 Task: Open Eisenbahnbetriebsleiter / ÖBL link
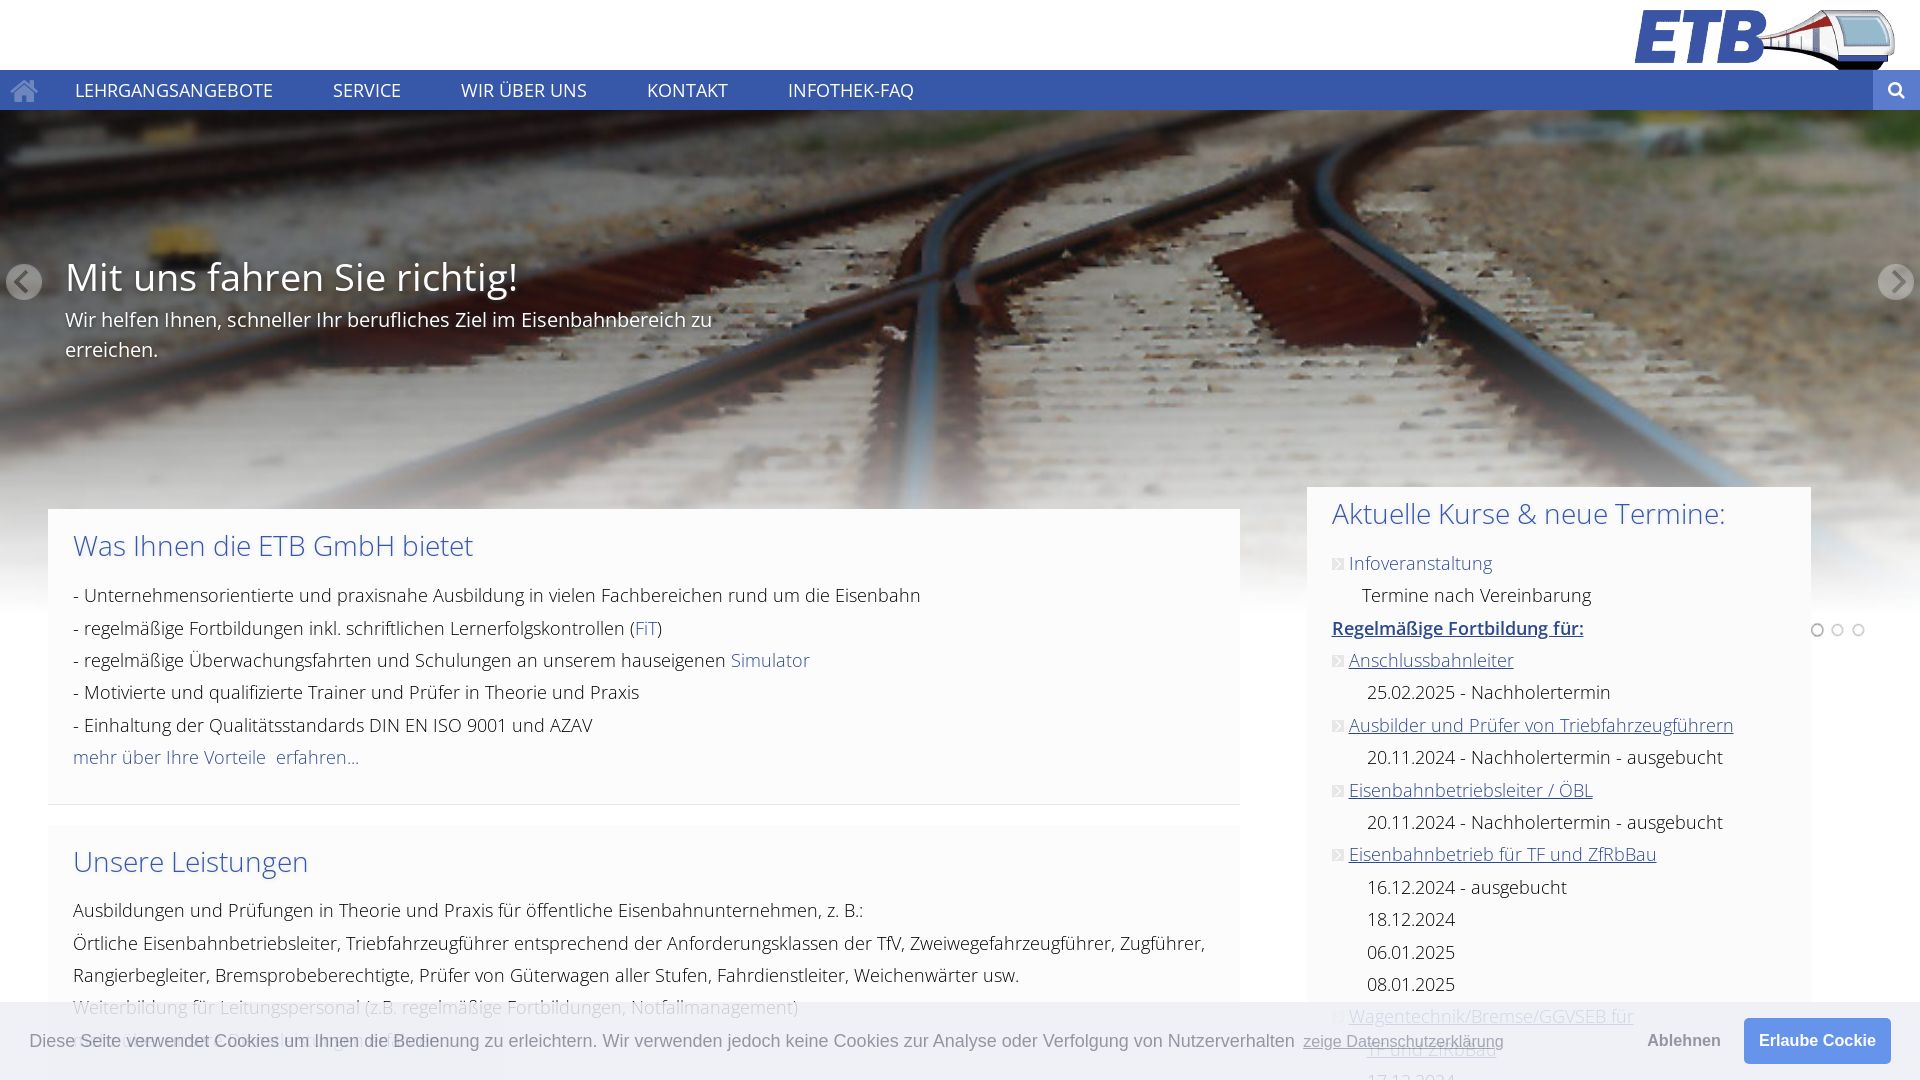1470,790
